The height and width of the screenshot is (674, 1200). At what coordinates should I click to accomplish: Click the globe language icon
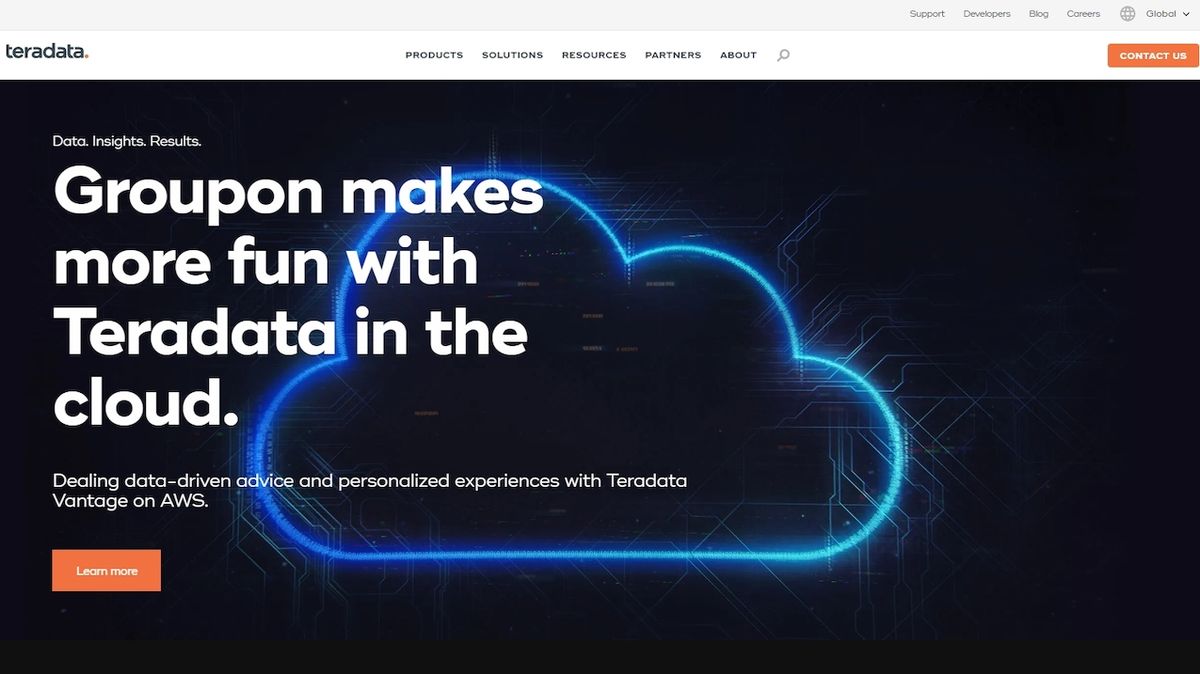point(1128,14)
